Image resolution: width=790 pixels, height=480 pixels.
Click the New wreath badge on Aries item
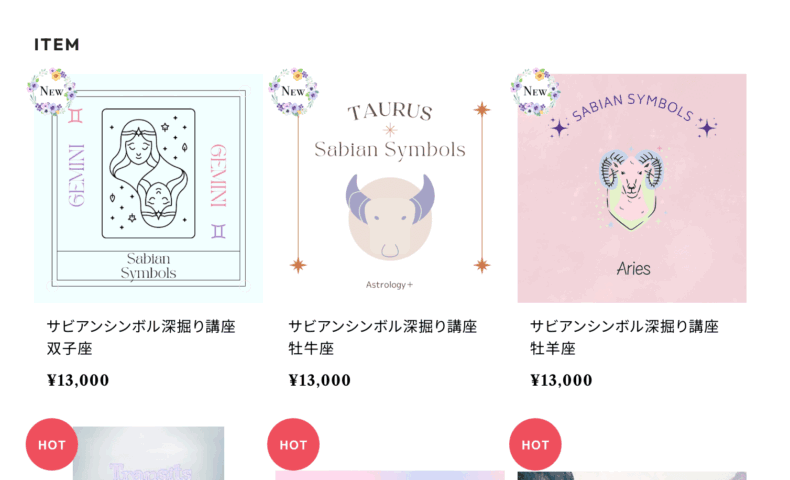click(536, 92)
